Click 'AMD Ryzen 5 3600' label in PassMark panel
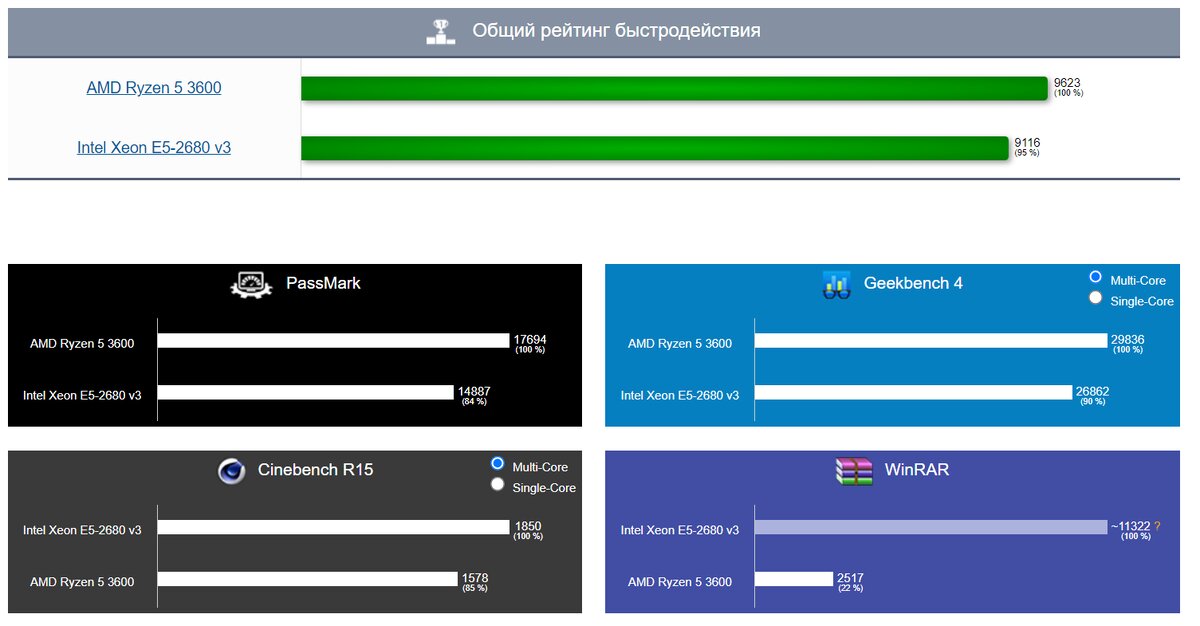 (x=82, y=343)
